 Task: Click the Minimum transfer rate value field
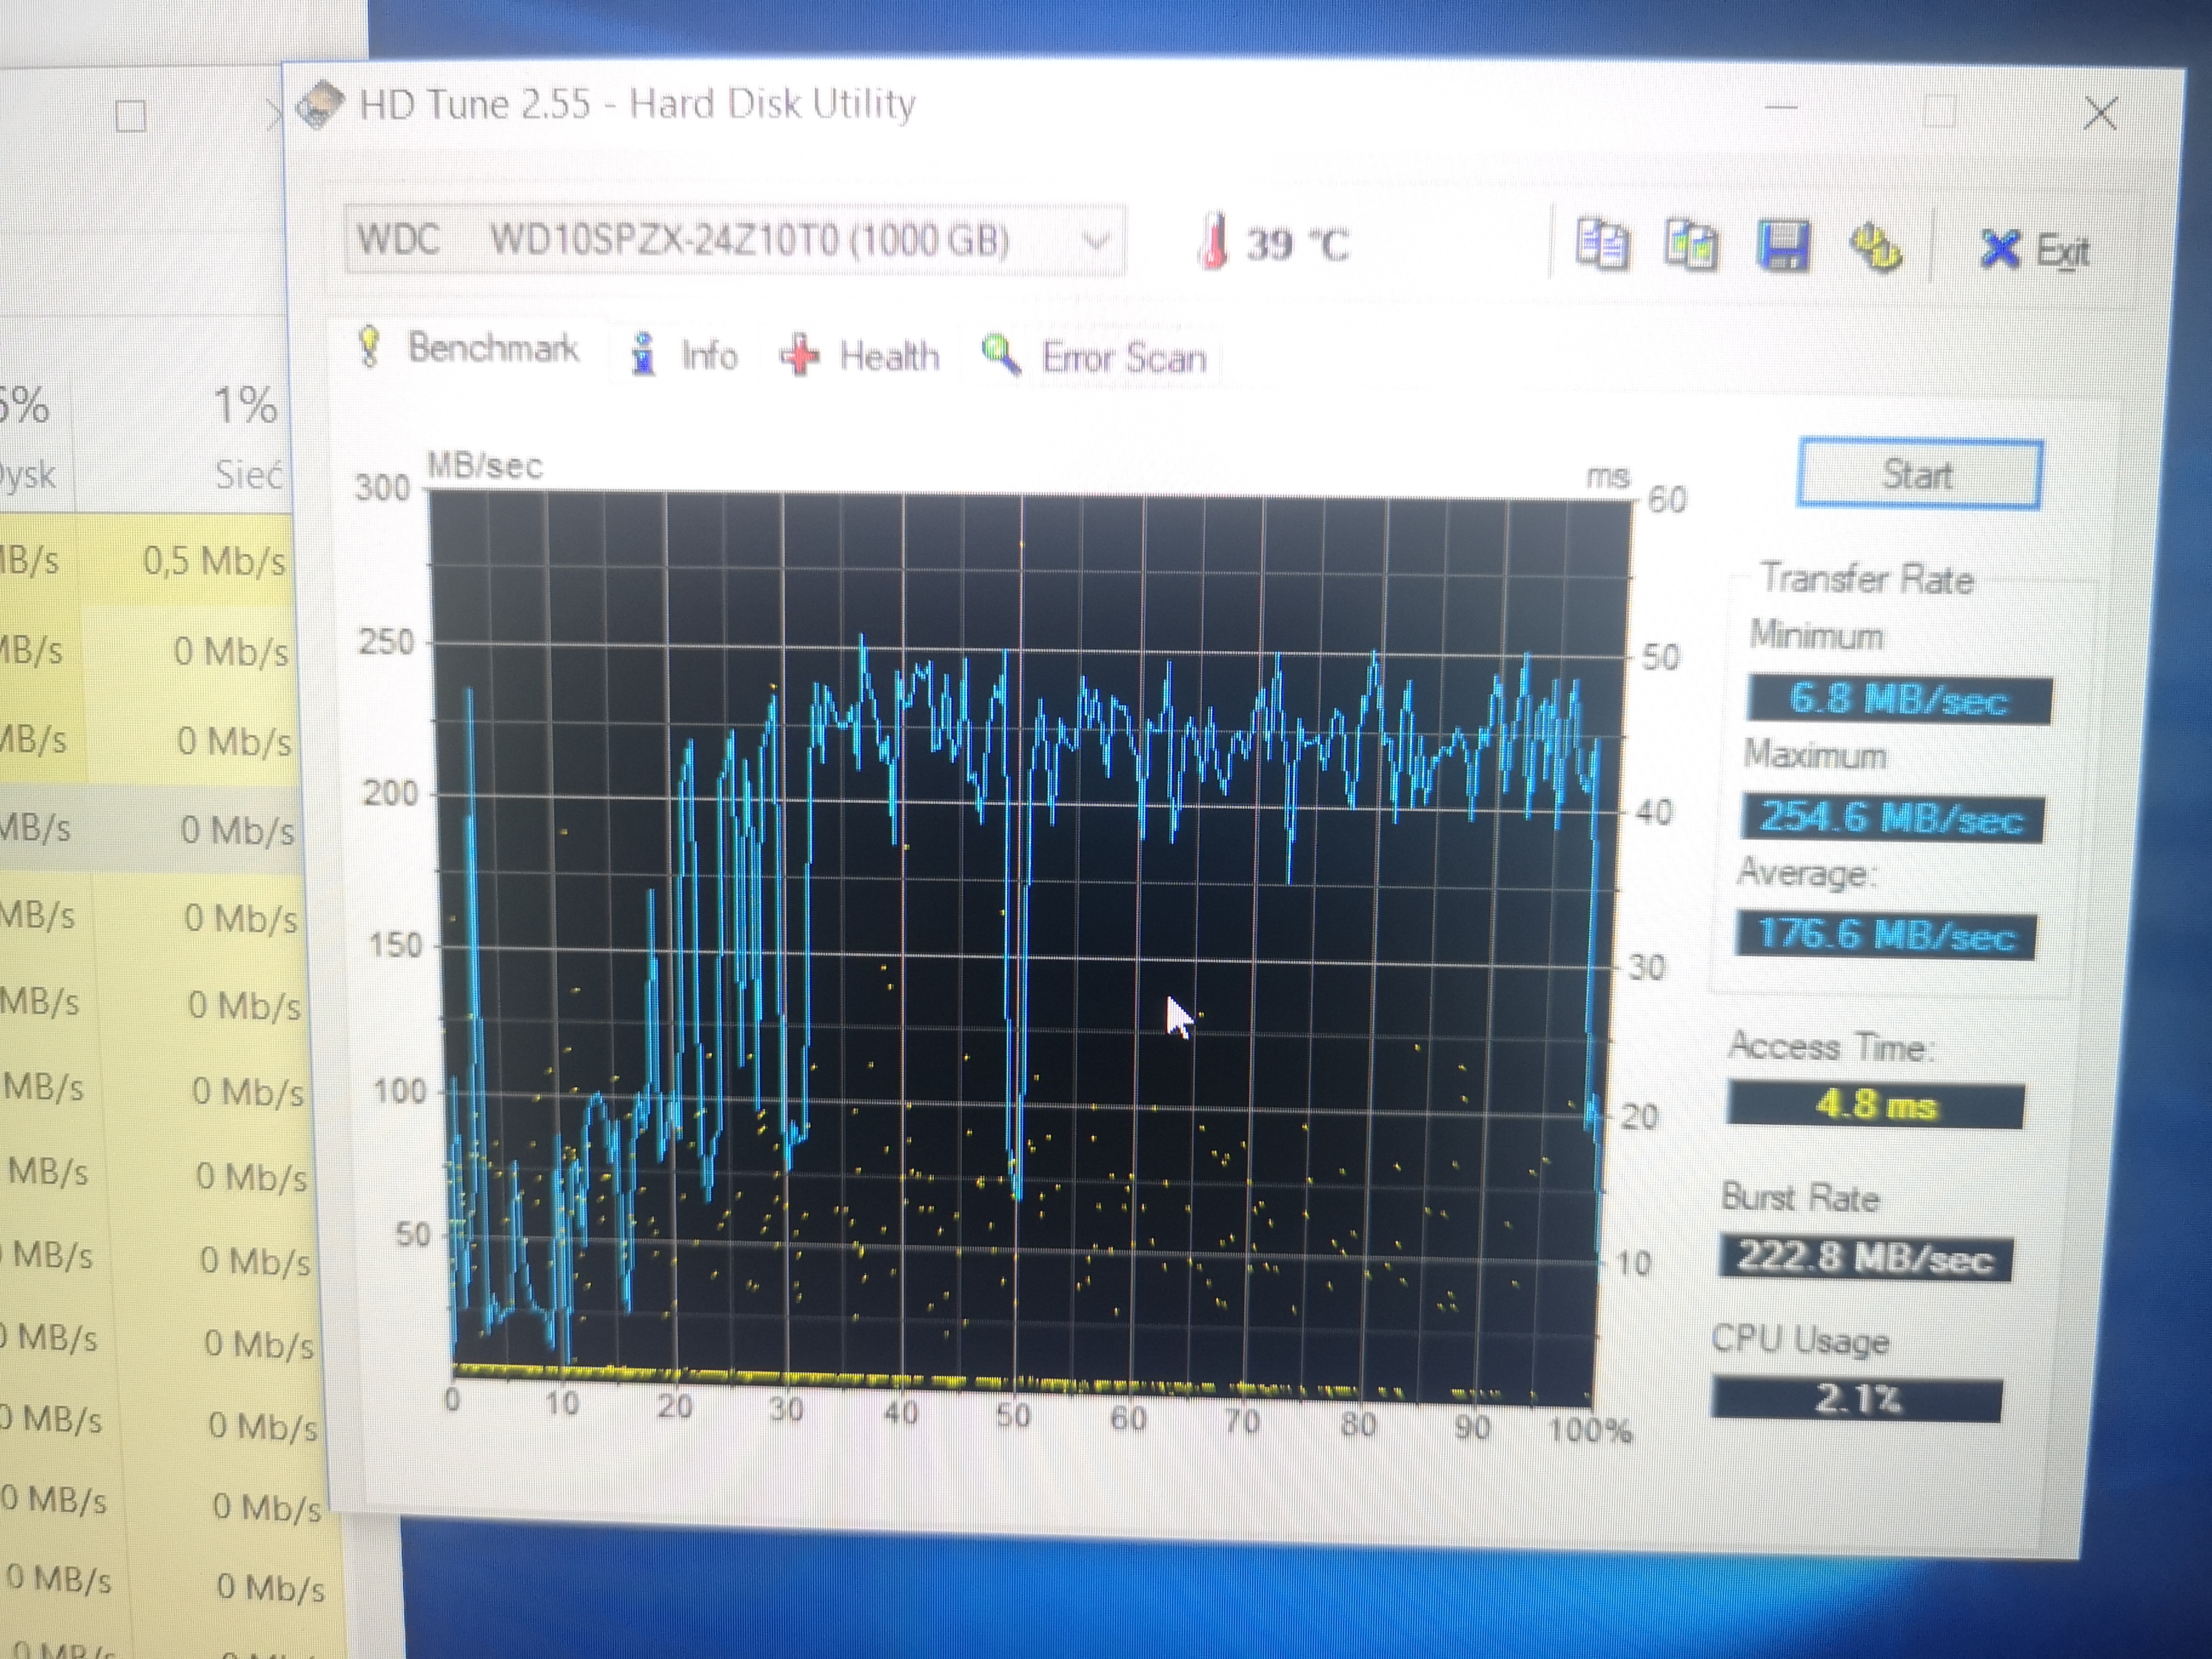(1899, 699)
